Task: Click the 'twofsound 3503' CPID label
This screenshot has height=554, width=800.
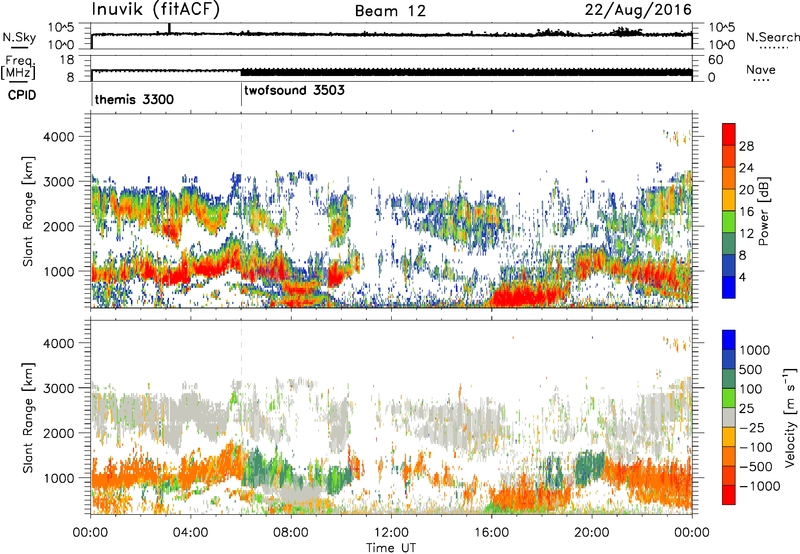Action: tap(294, 90)
